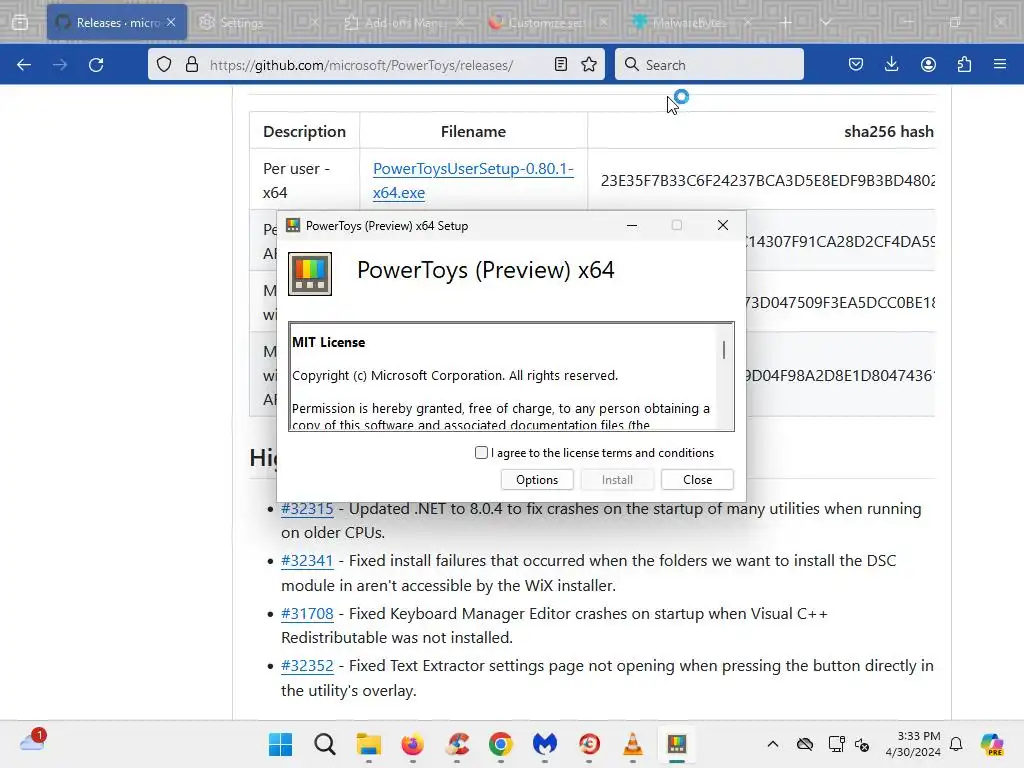Go back with the Firefox back arrow
This screenshot has width=1024, height=768.
coord(24,65)
